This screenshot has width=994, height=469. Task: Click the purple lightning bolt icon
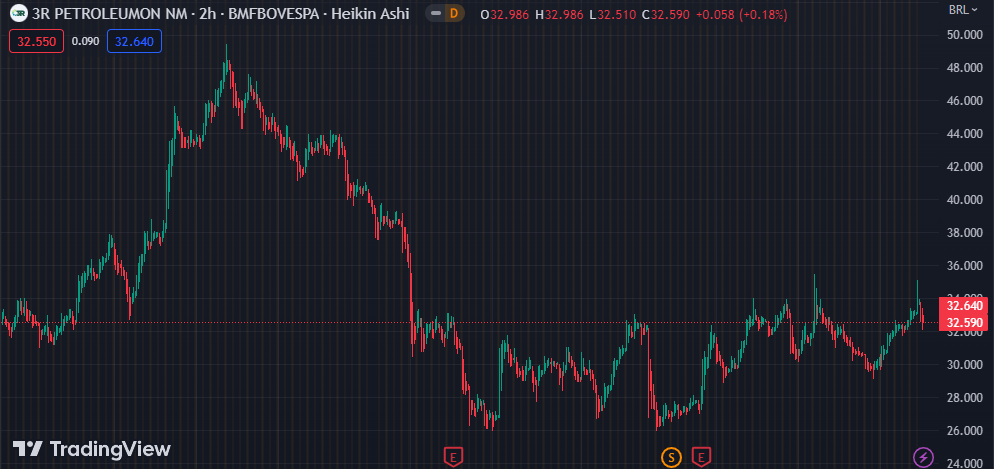pyautogui.click(x=922, y=456)
